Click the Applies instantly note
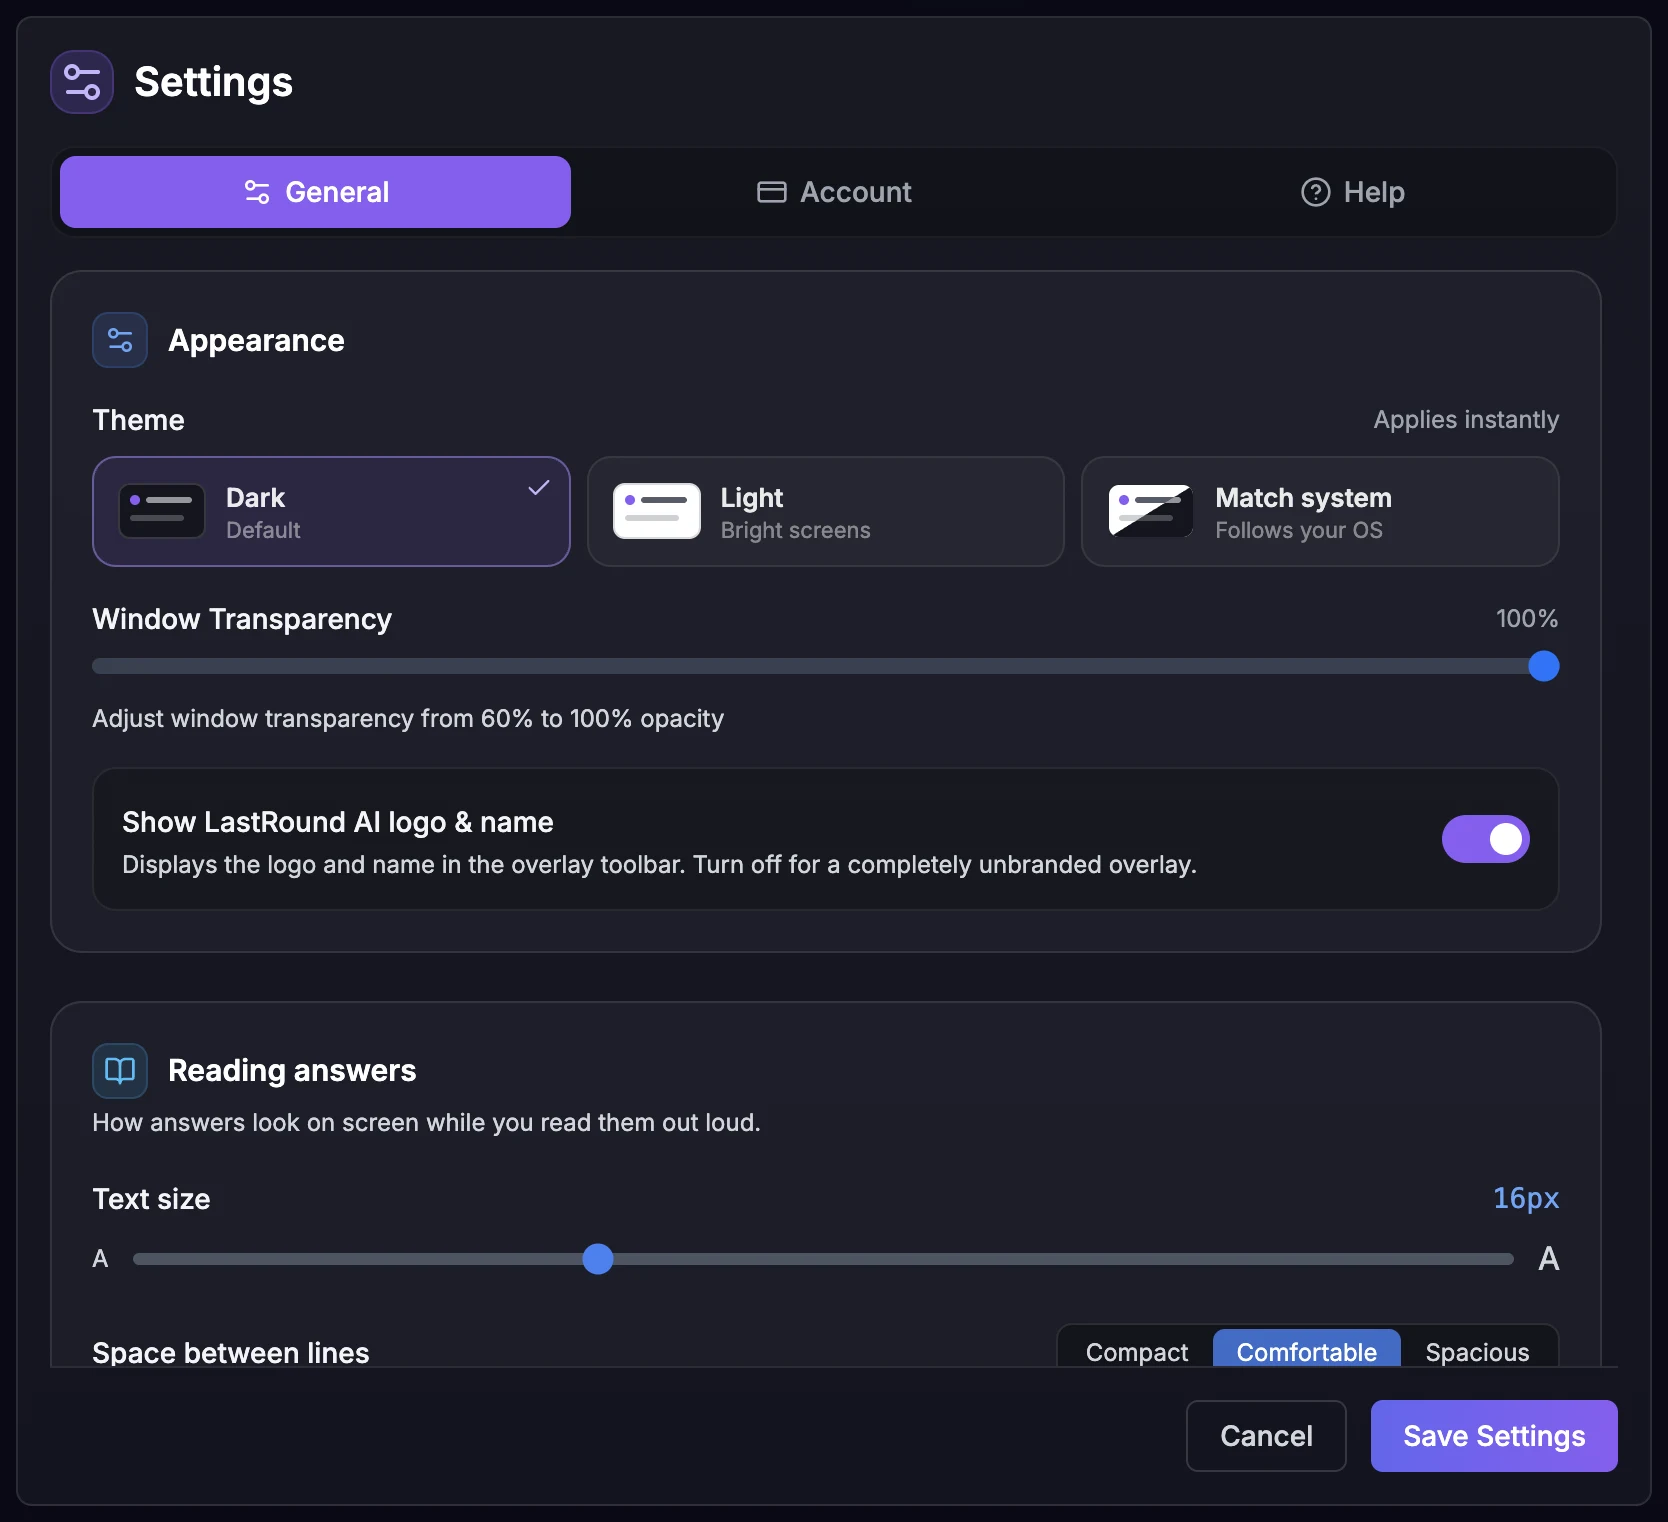Viewport: 1668px width, 1522px height. point(1466,420)
